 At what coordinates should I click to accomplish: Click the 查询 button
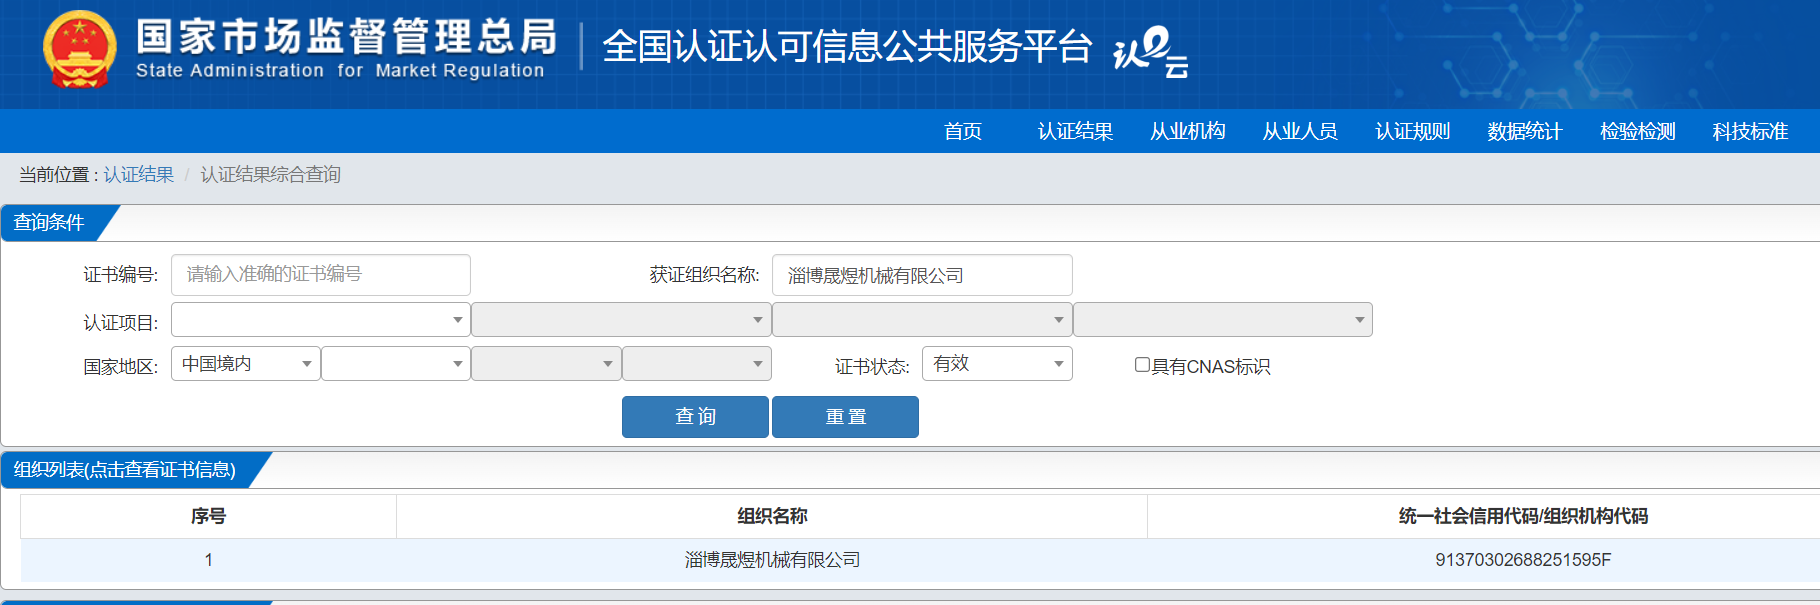[x=695, y=417]
